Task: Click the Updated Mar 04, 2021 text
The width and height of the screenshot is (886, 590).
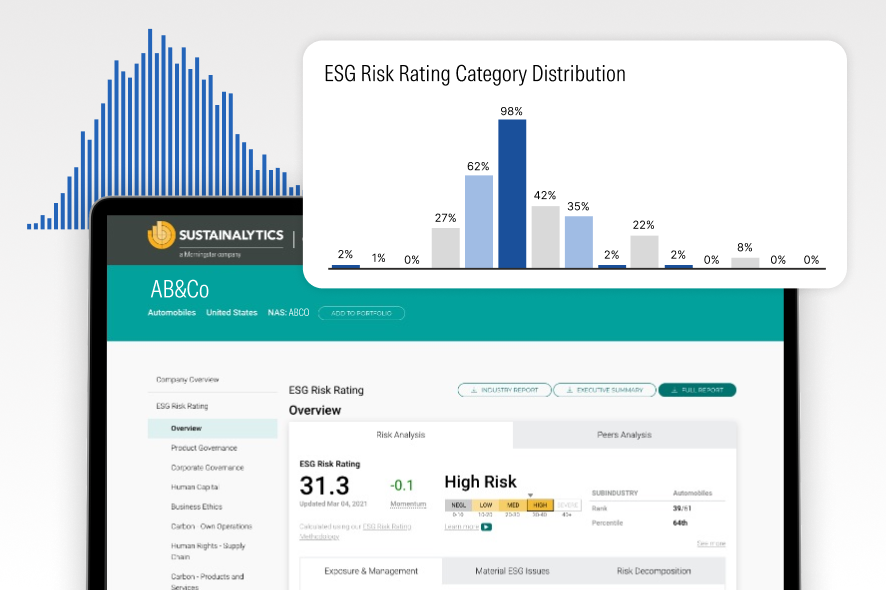Action: (x=333, y=504)
